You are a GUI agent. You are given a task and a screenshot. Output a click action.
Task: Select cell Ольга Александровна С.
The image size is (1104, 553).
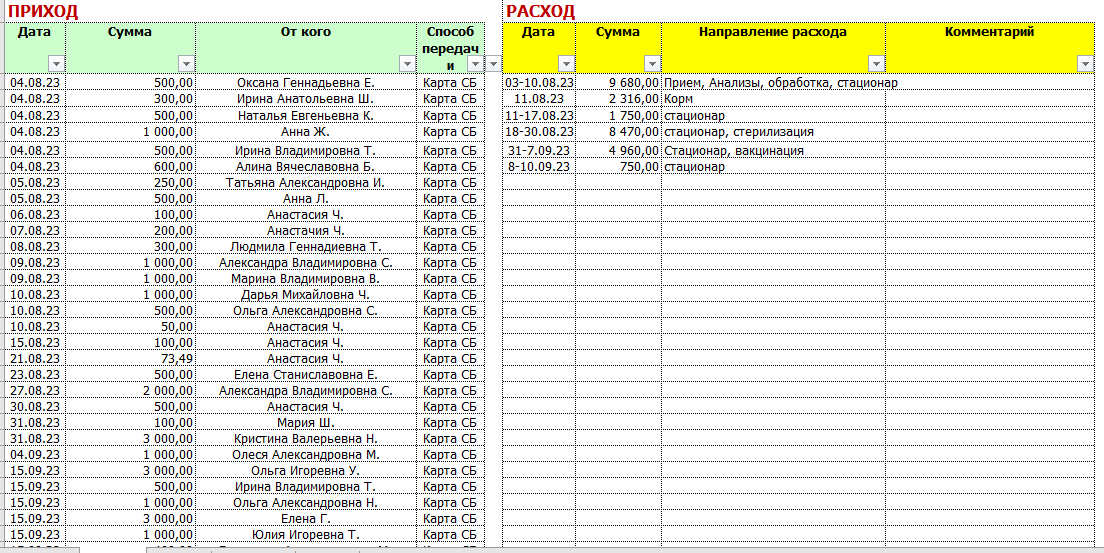306,311
